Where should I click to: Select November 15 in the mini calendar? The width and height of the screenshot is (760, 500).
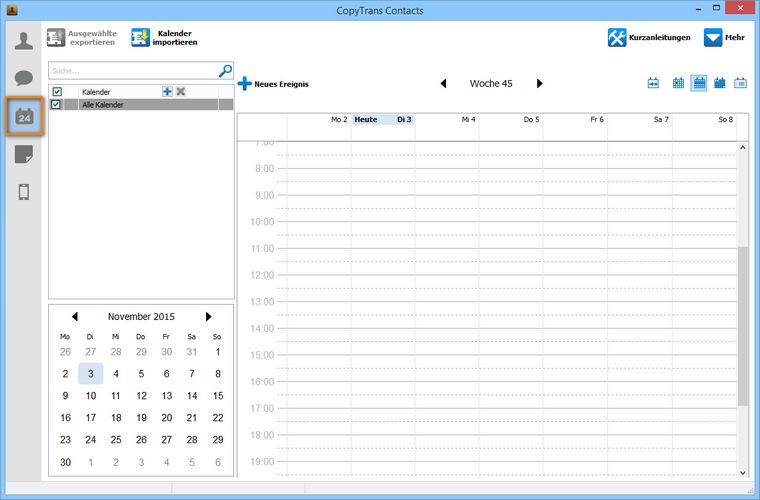(x=218, y=396)
